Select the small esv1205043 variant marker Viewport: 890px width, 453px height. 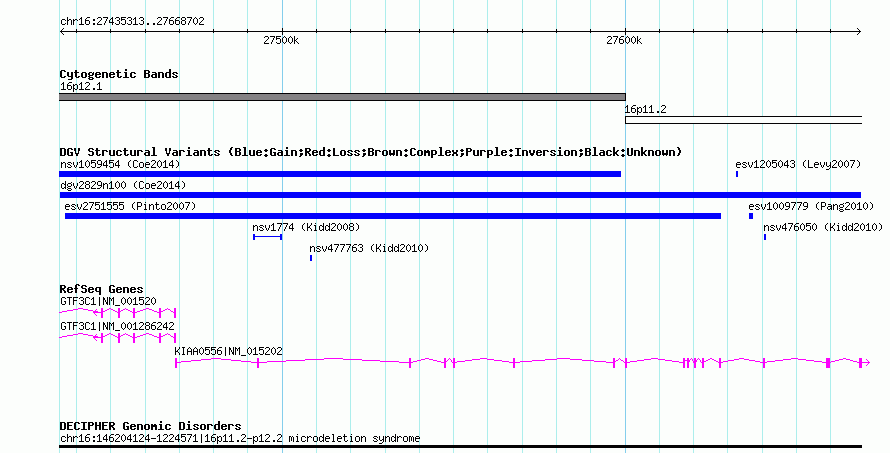click(x=737, y=174)
